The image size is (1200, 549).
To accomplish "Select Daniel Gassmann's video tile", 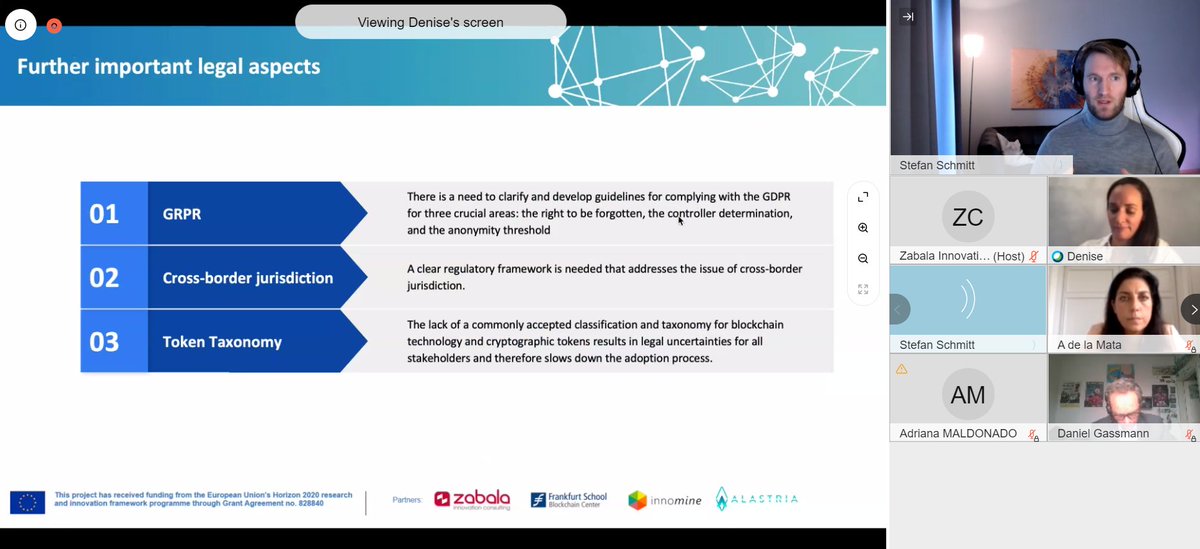I will [x=1124, y=398].
